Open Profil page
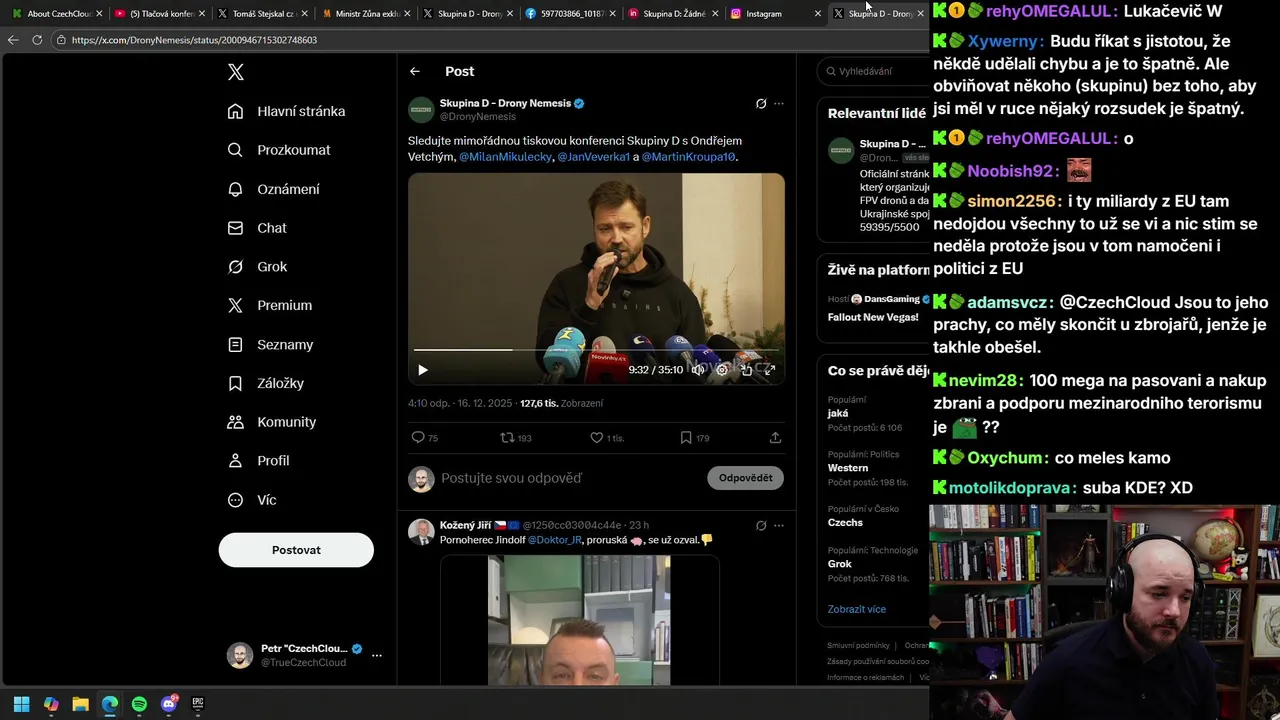Image resolution: width=1280 pixels, height=720 pixels. (x=258, y=461)
